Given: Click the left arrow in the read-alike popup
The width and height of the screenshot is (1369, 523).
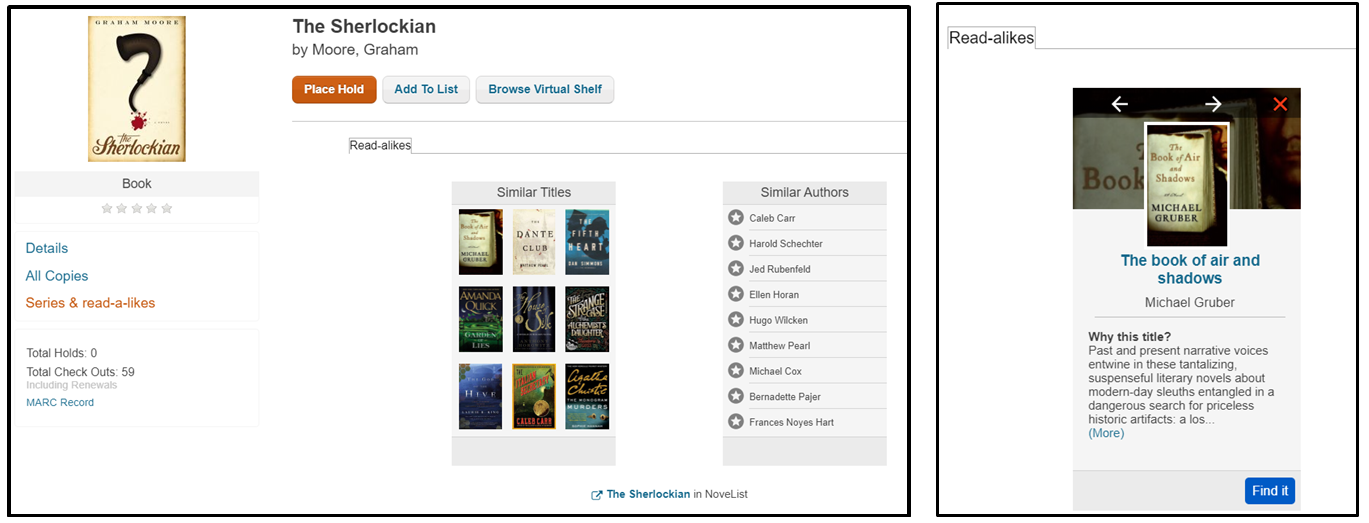Looking at the screenshot, I should (1120, 104).
